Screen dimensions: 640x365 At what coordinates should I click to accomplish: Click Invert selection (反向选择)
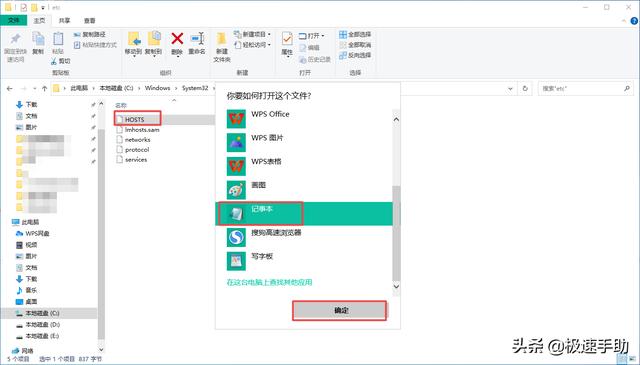click(355, 55)
